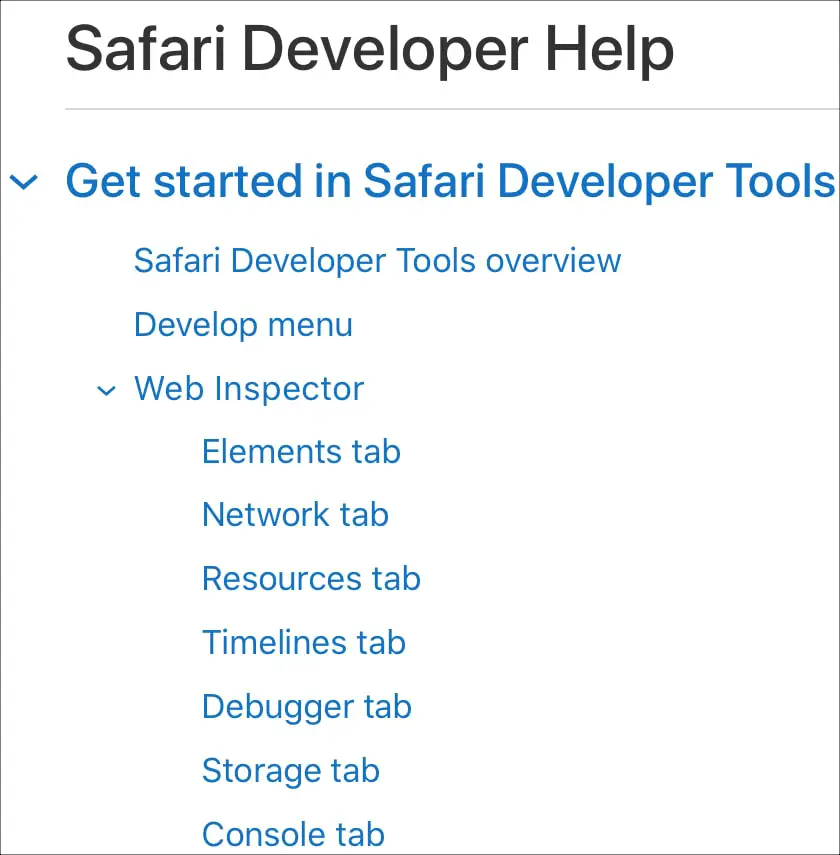Go to the Develop menu topic
This screenshot has height=855, width=840.
click(x=243, y=325)
